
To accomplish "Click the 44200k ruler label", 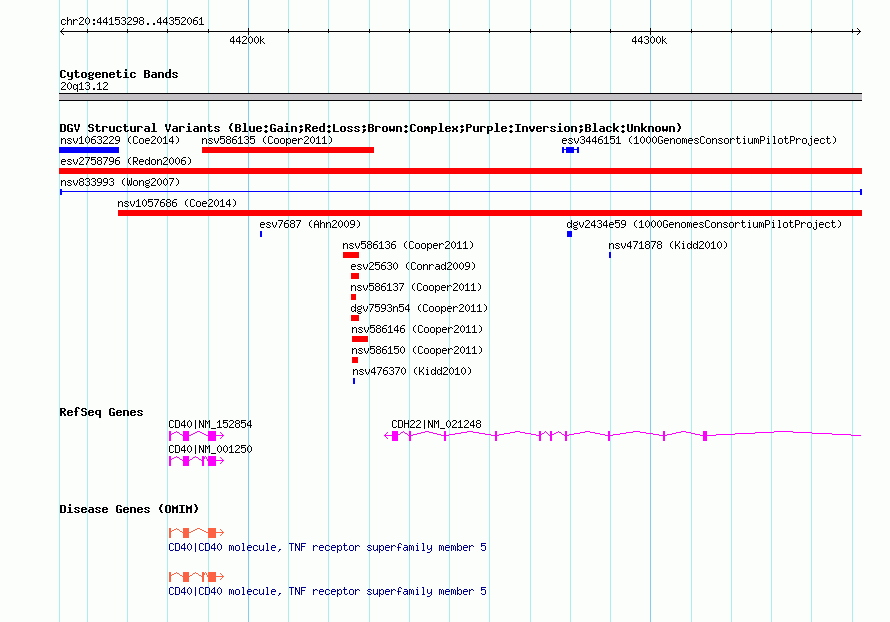I will tap(247, 40).
